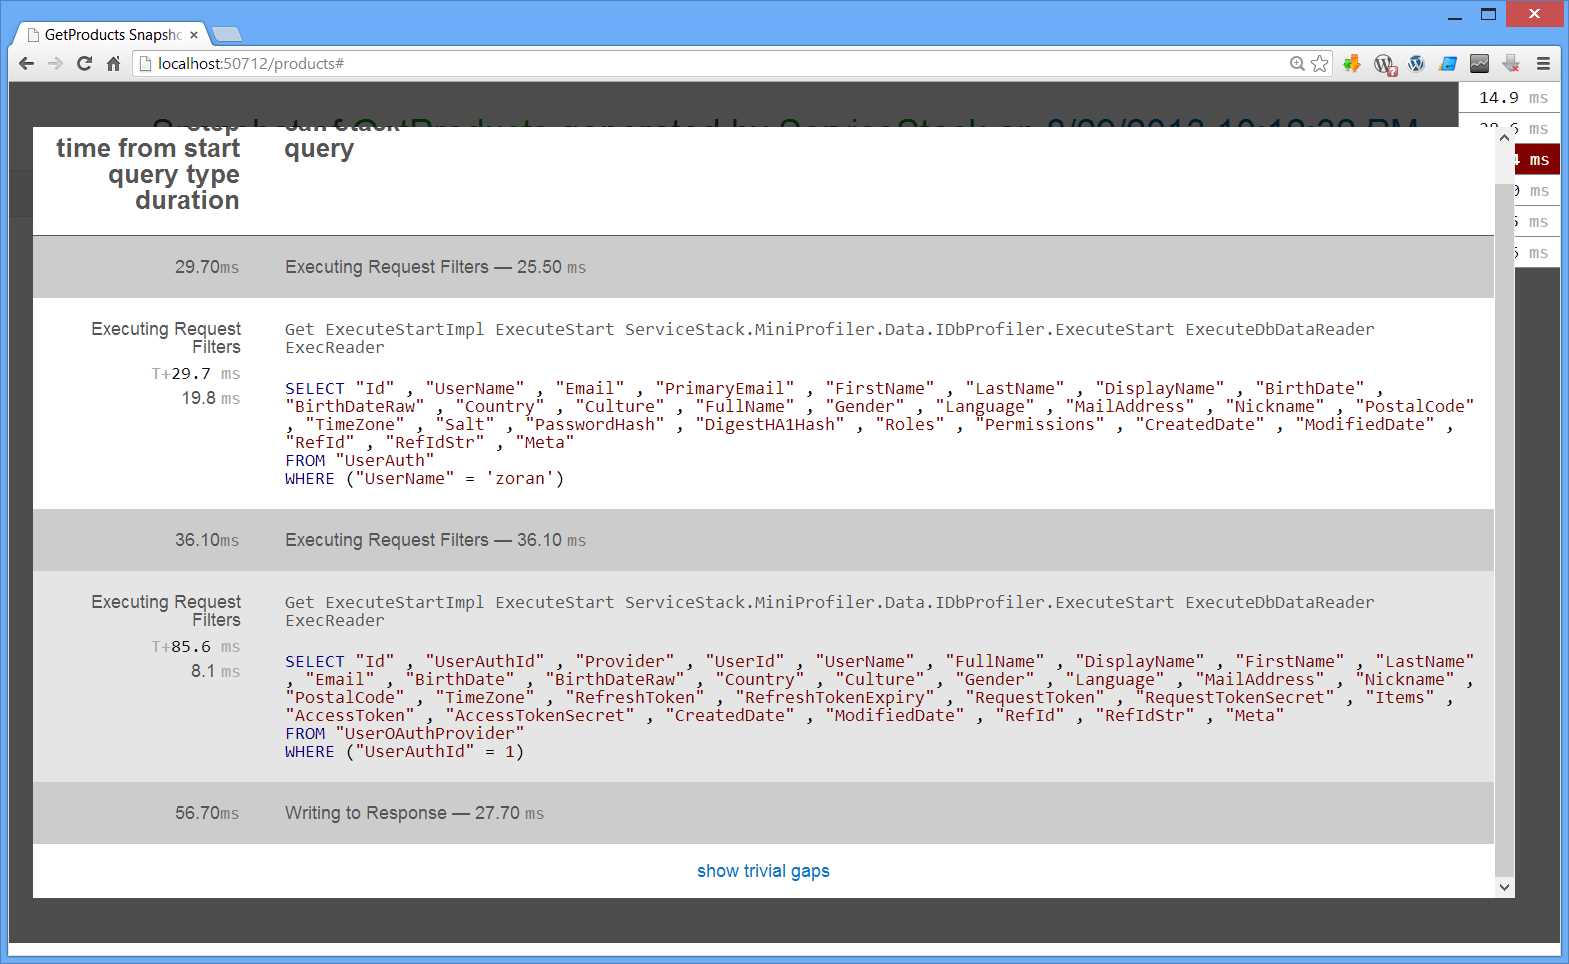Click the 29.70ms Executing Request Filters row

(763, 267)
